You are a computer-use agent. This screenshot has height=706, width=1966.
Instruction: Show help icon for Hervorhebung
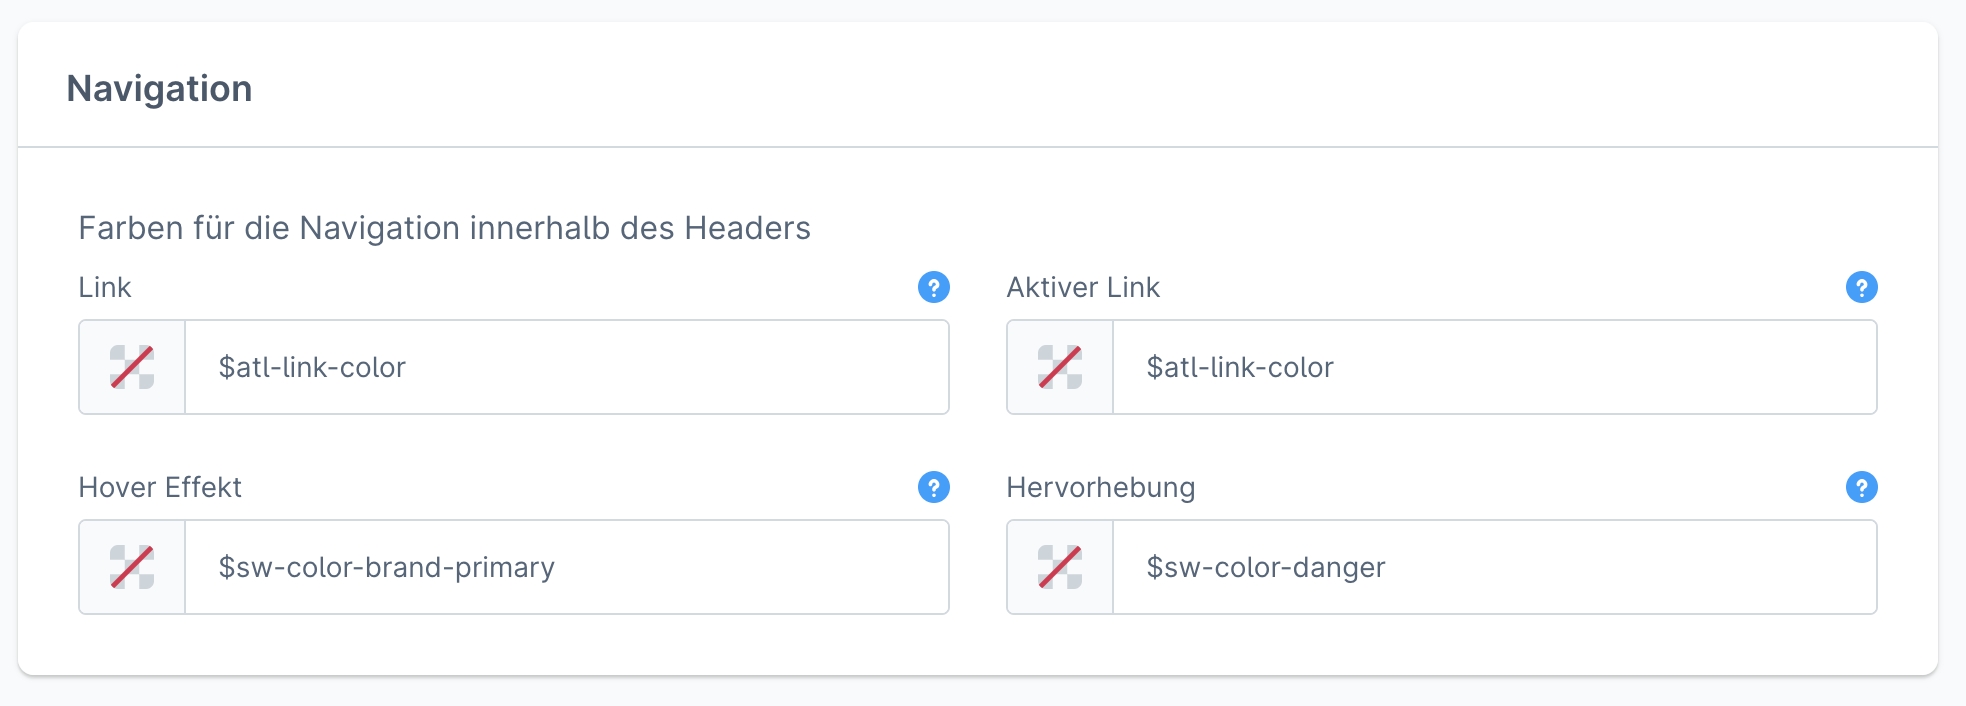click(1861, 488)
